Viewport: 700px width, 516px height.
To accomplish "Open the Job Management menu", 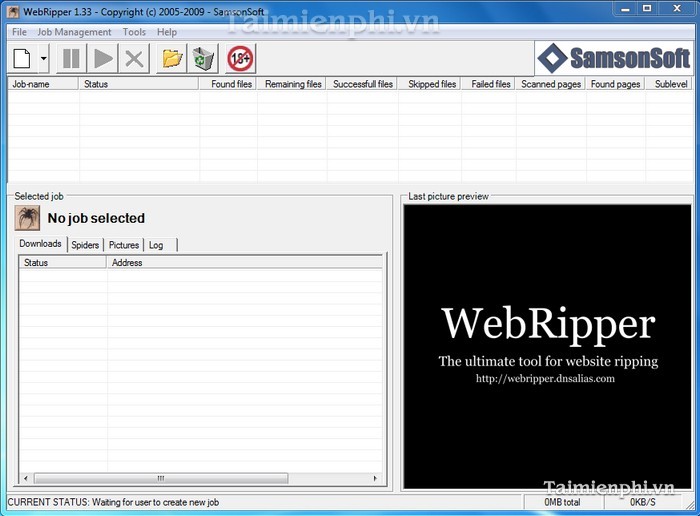I will pyautogui.click(x=74, y=32).
